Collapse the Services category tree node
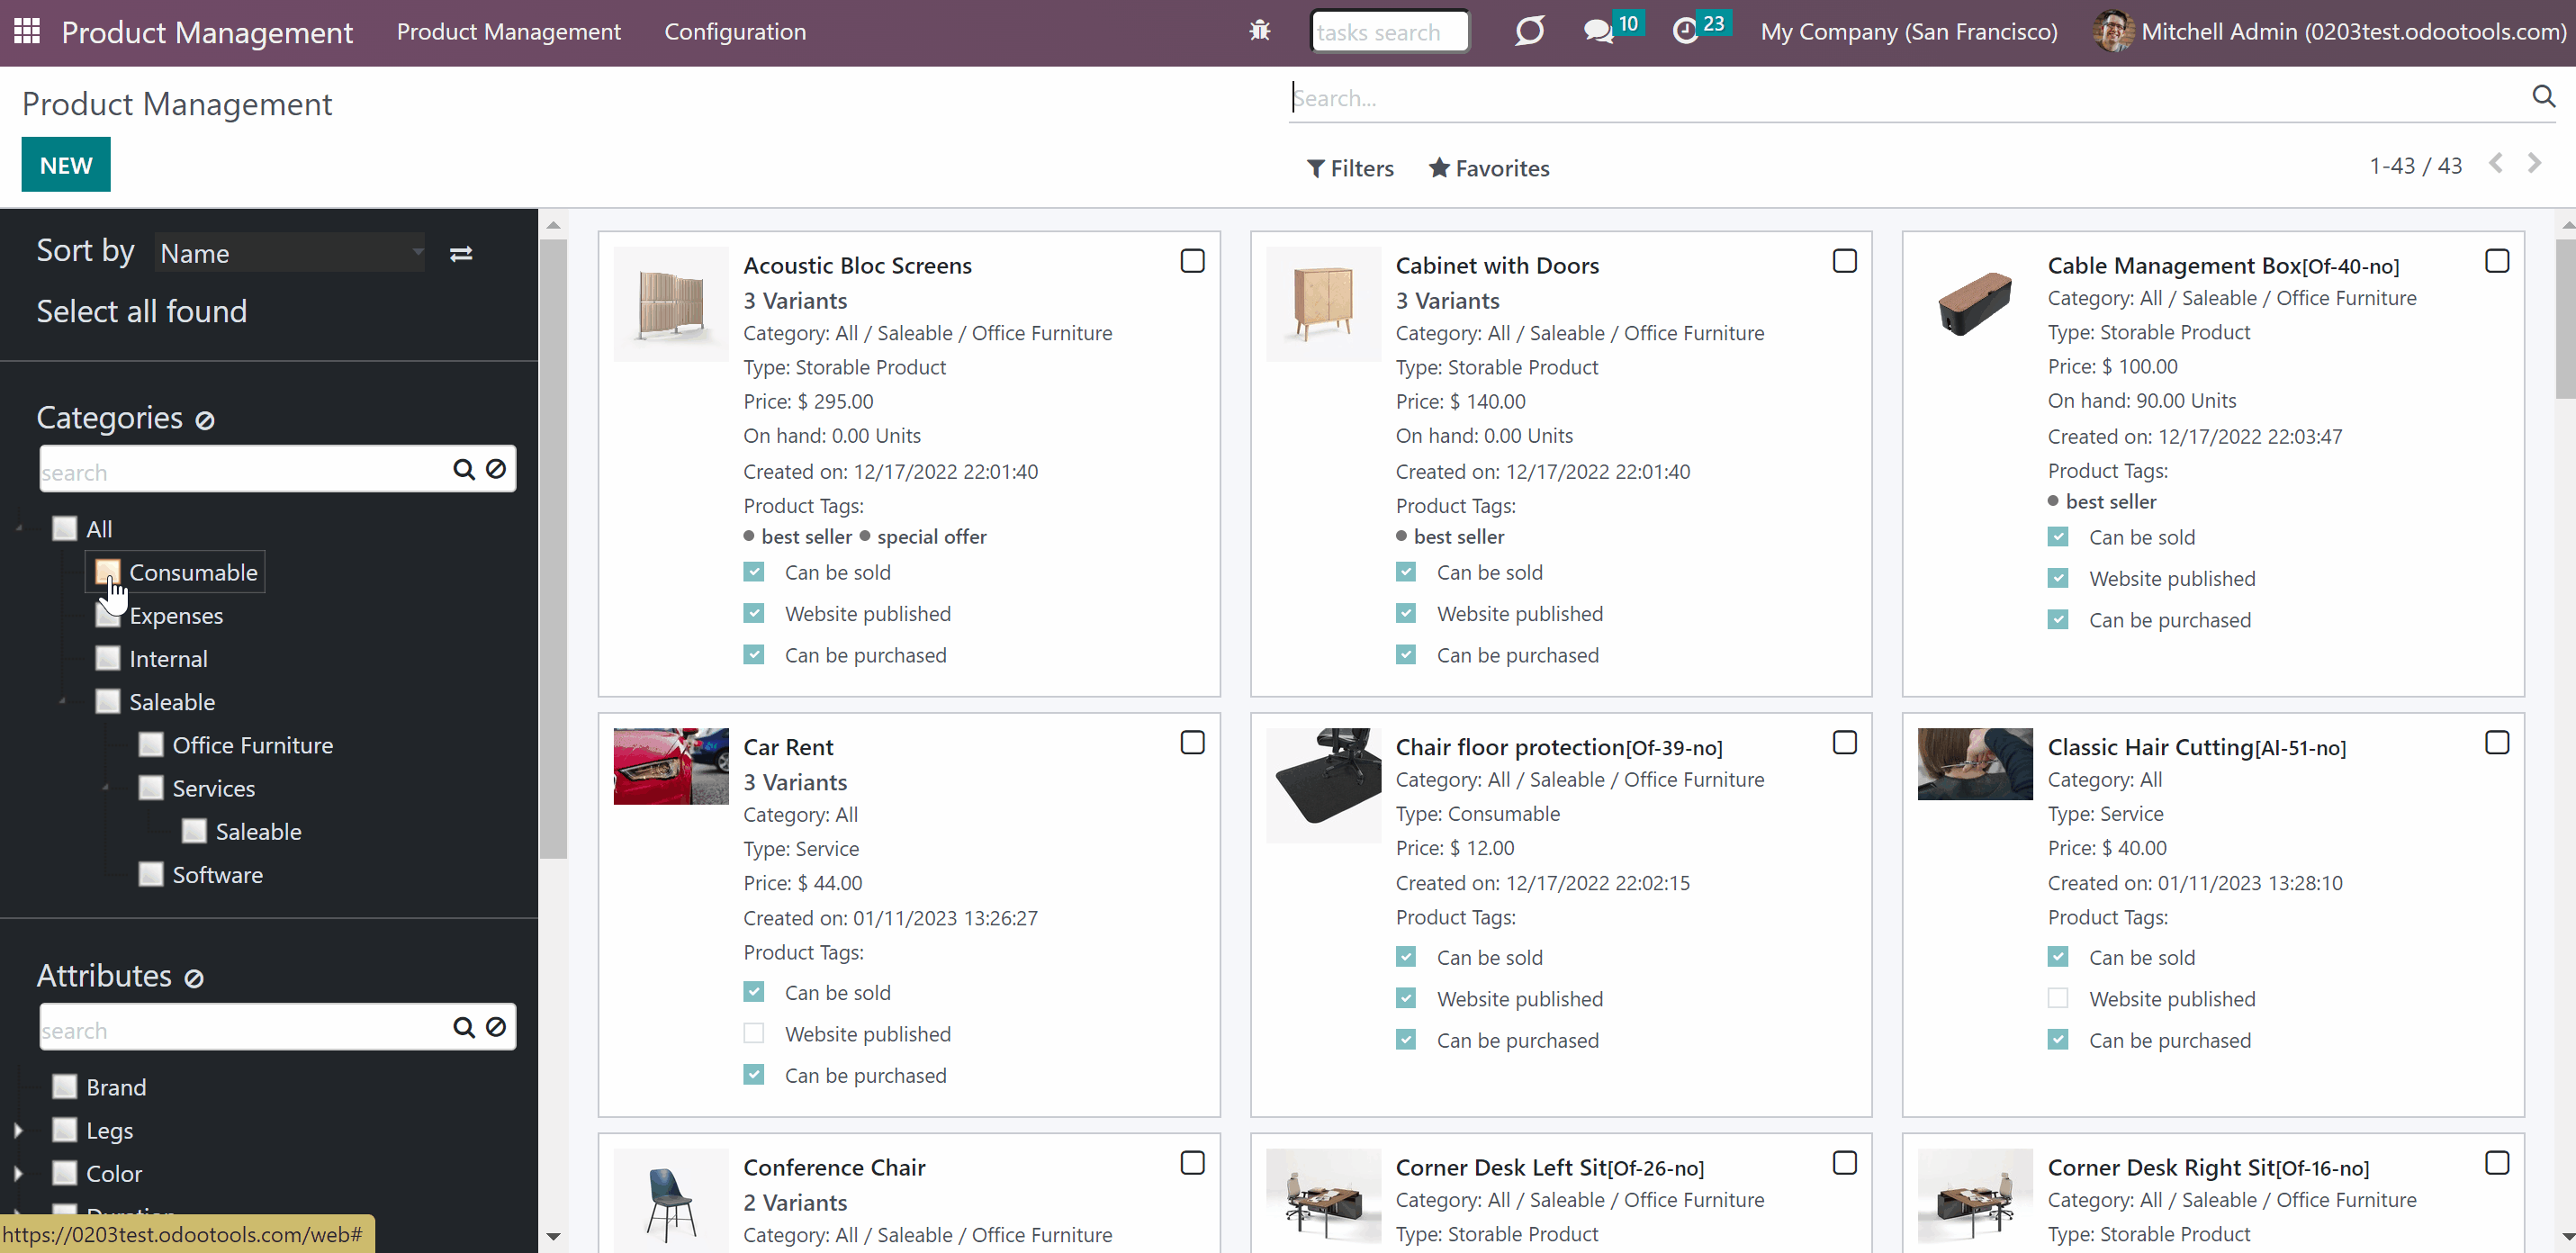The image size is (2576, 1253). click(x=105, y=788)
